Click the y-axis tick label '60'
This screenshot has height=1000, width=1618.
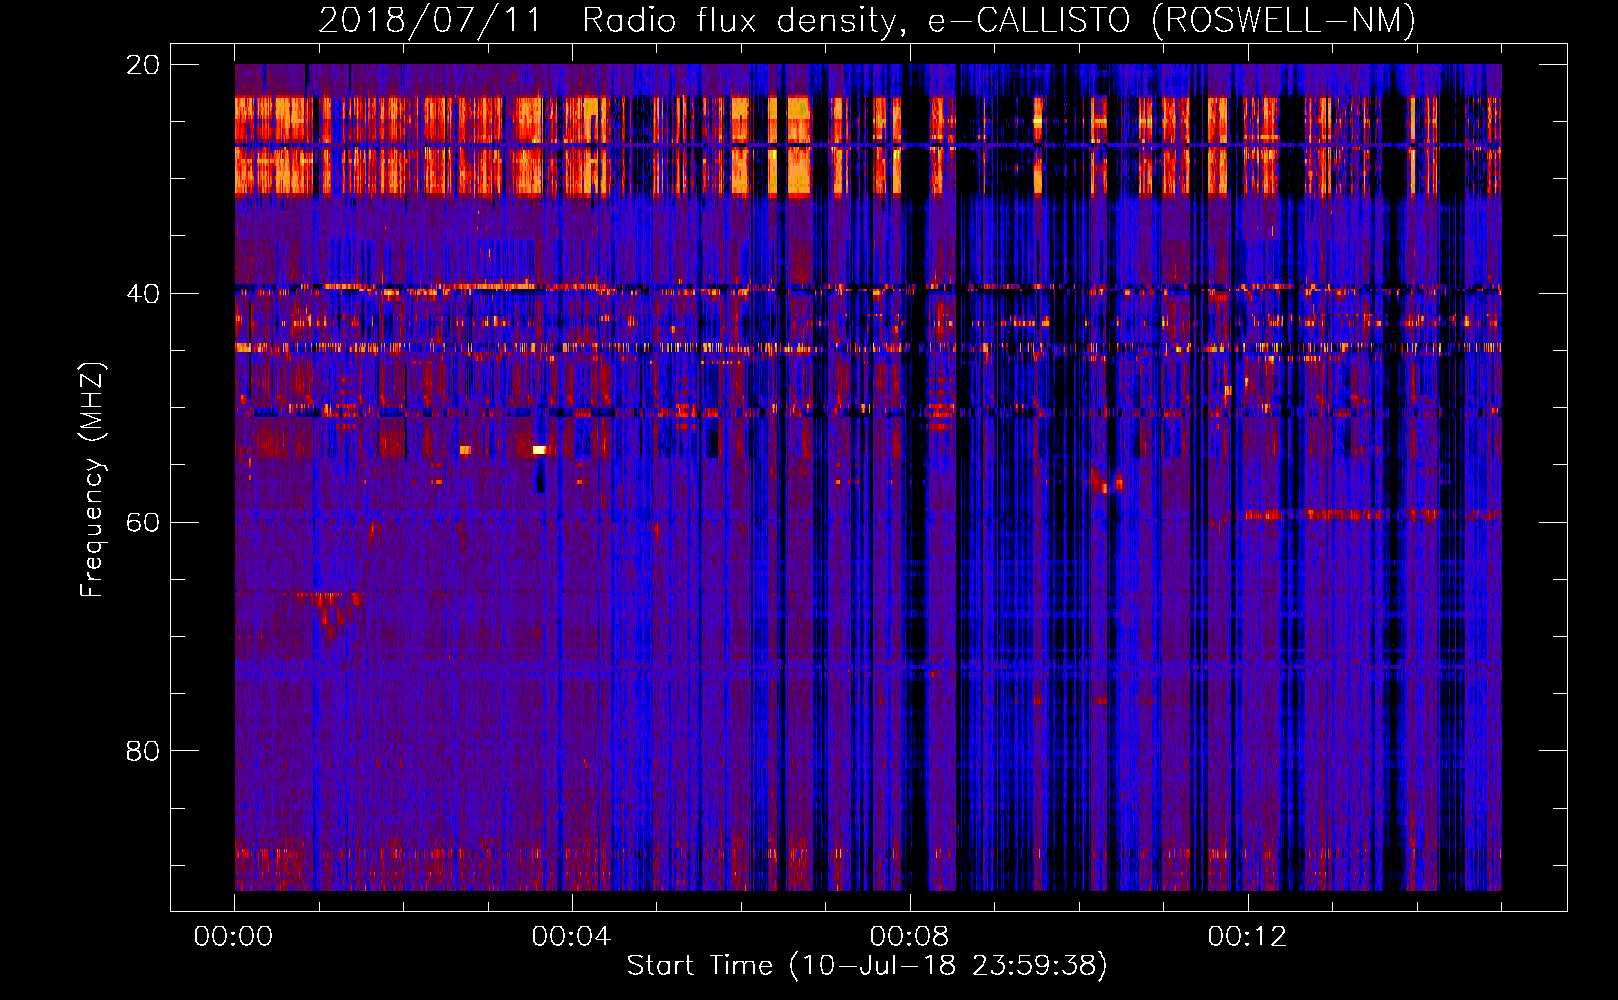click(x=143, y=523)
